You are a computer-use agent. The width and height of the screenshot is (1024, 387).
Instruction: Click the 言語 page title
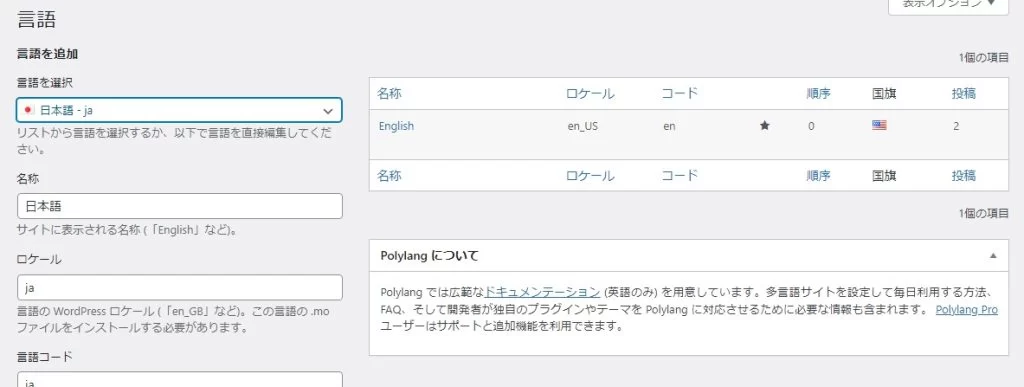click(37, 20)
